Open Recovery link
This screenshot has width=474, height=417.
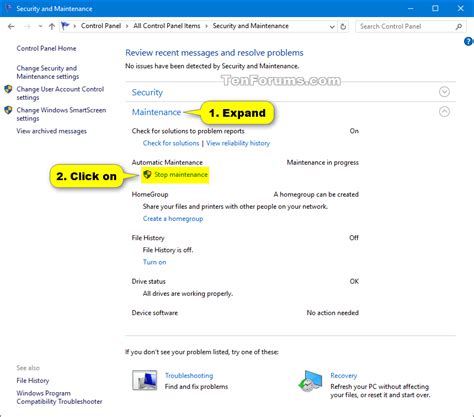(x=344, y=376)
